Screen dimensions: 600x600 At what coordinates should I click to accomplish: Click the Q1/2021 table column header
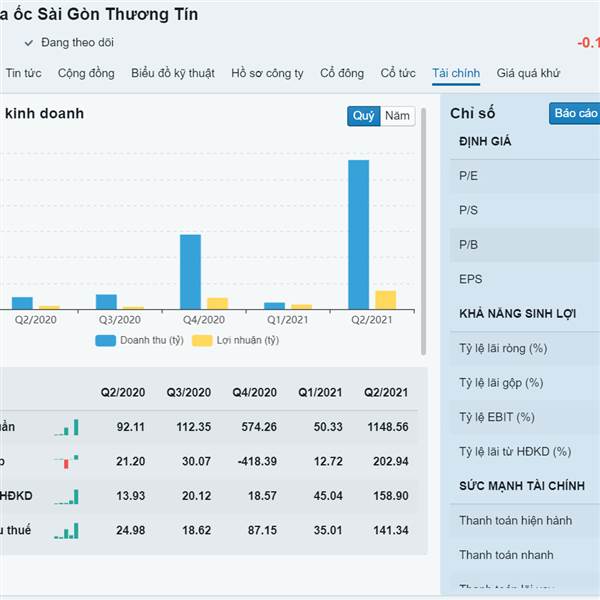pyautogui.click(x=320, y=393)
